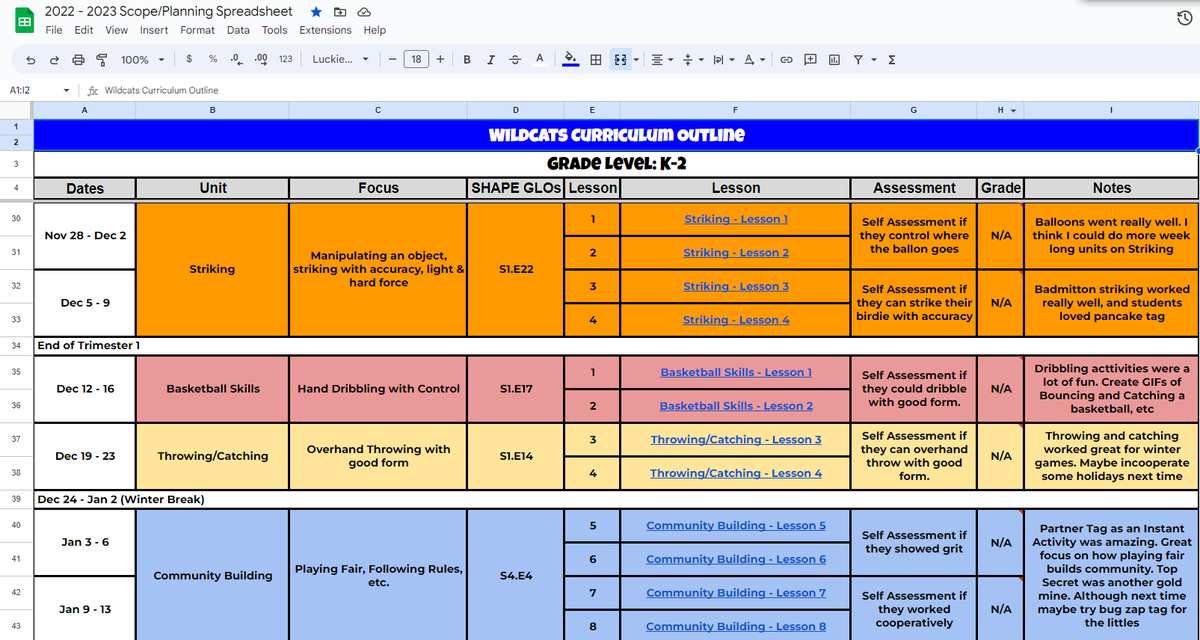
Task: Open the Zoom 100% dropdown
Action: 141,60
